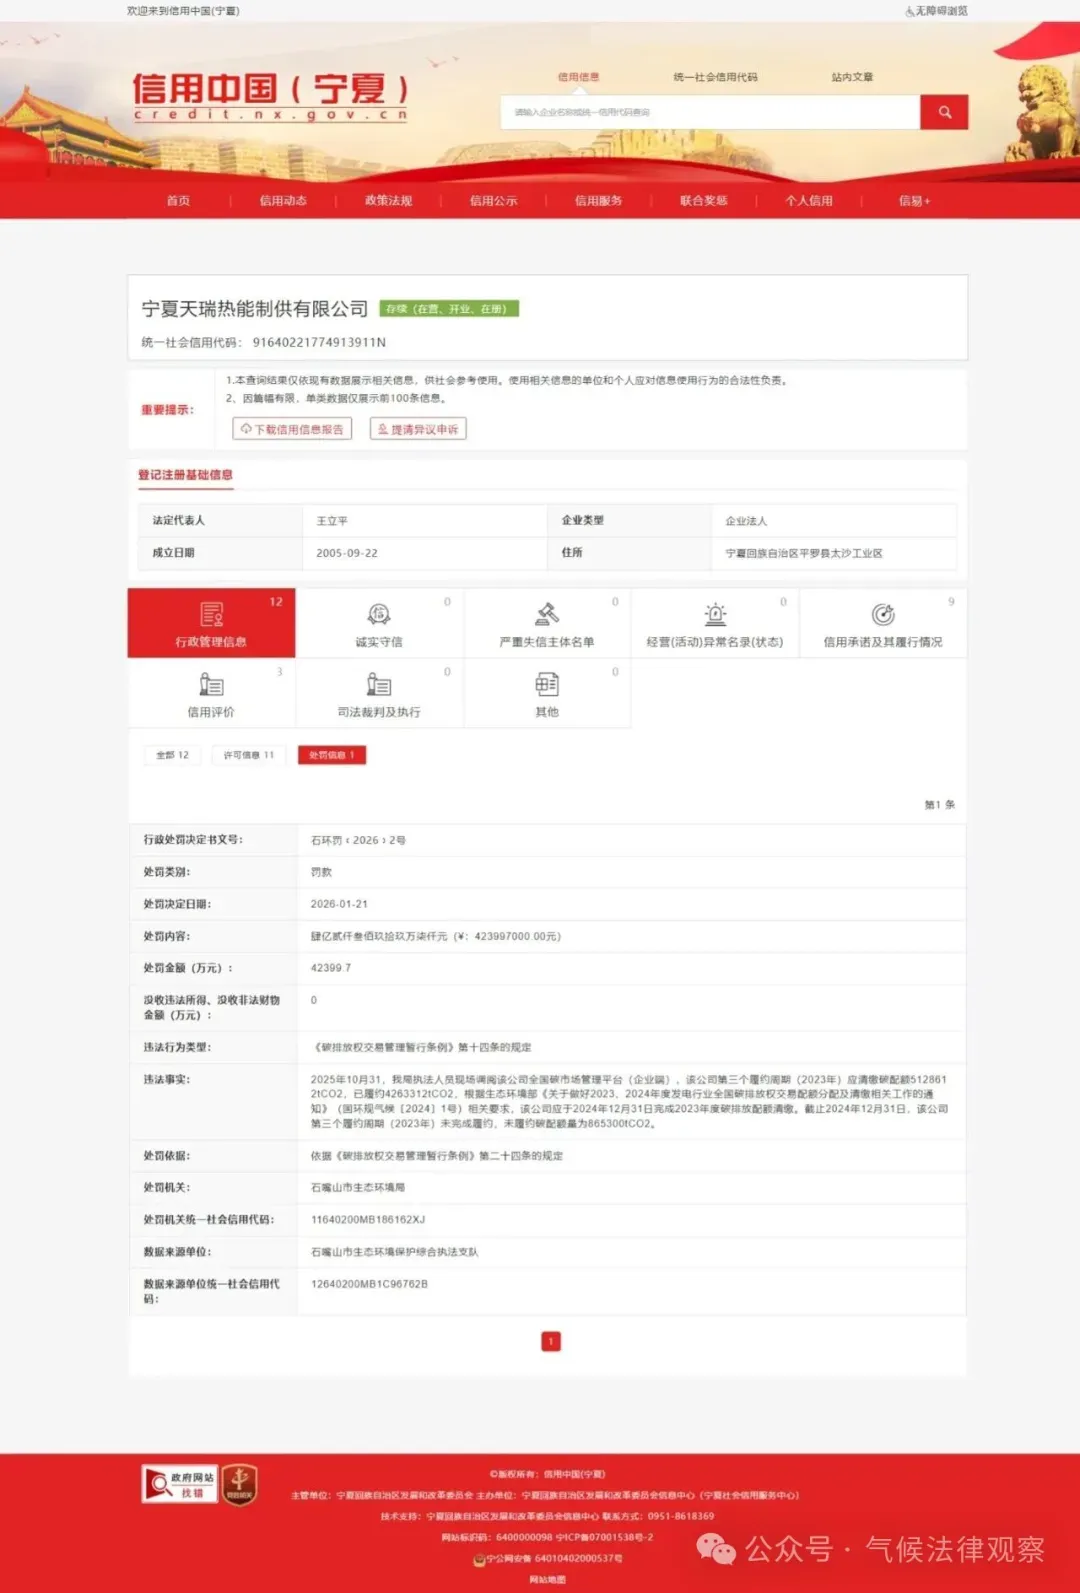Open 联合奖惩 navigation item
The image size is (1080, 1593).
coord(703,201)
